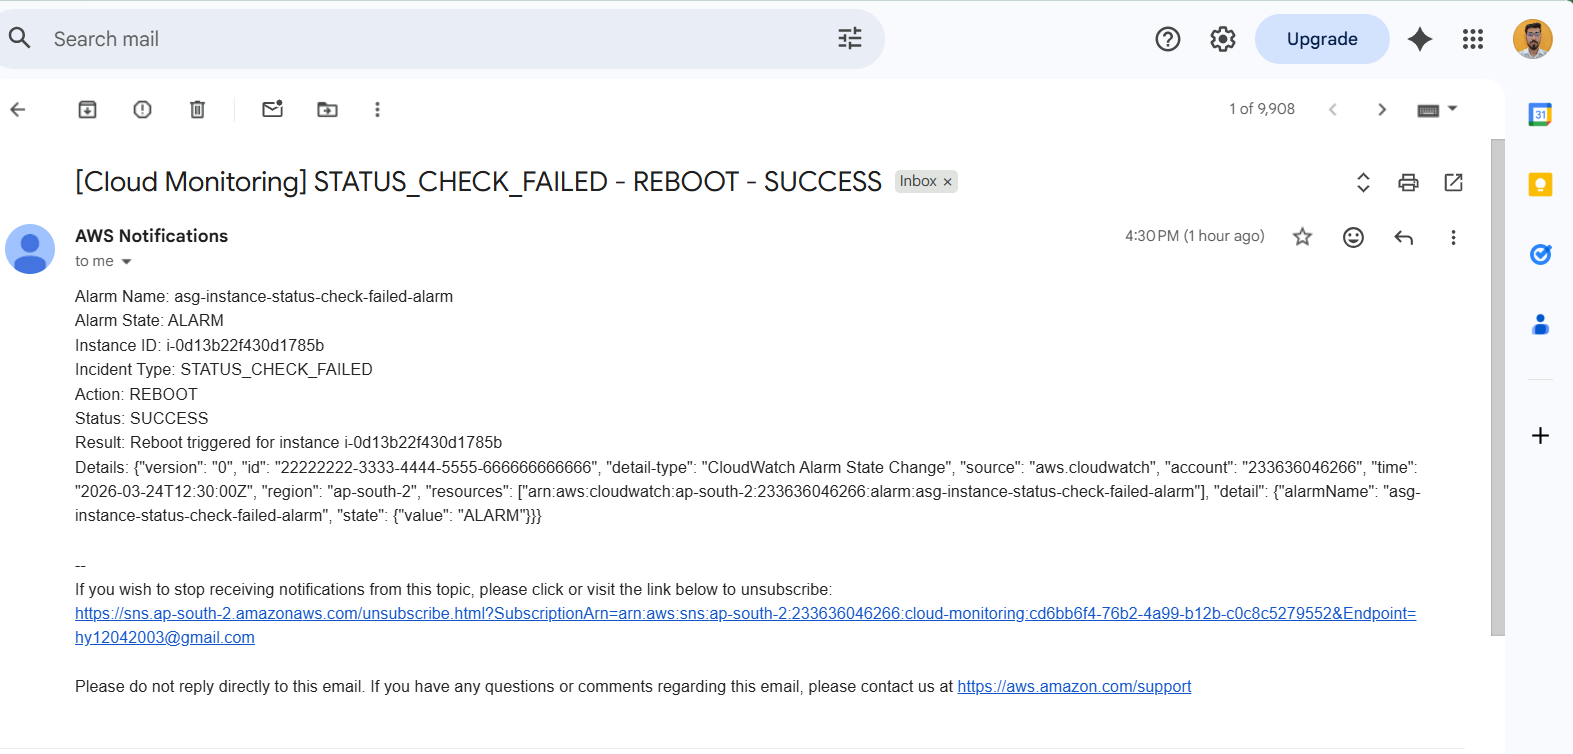
Task: Delete the current email
Action: click(x=197, y=109)
